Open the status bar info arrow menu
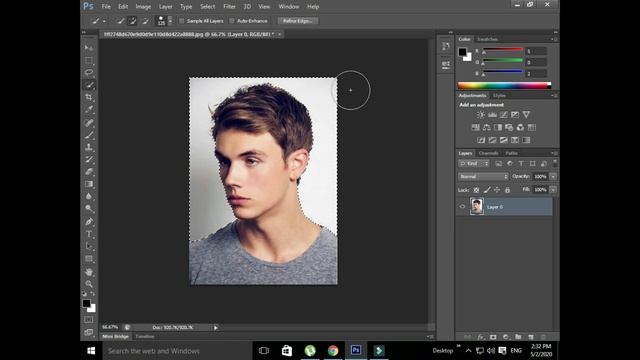Screen dimensions: 640x360 pyautogui.click(x=216, y=327)
